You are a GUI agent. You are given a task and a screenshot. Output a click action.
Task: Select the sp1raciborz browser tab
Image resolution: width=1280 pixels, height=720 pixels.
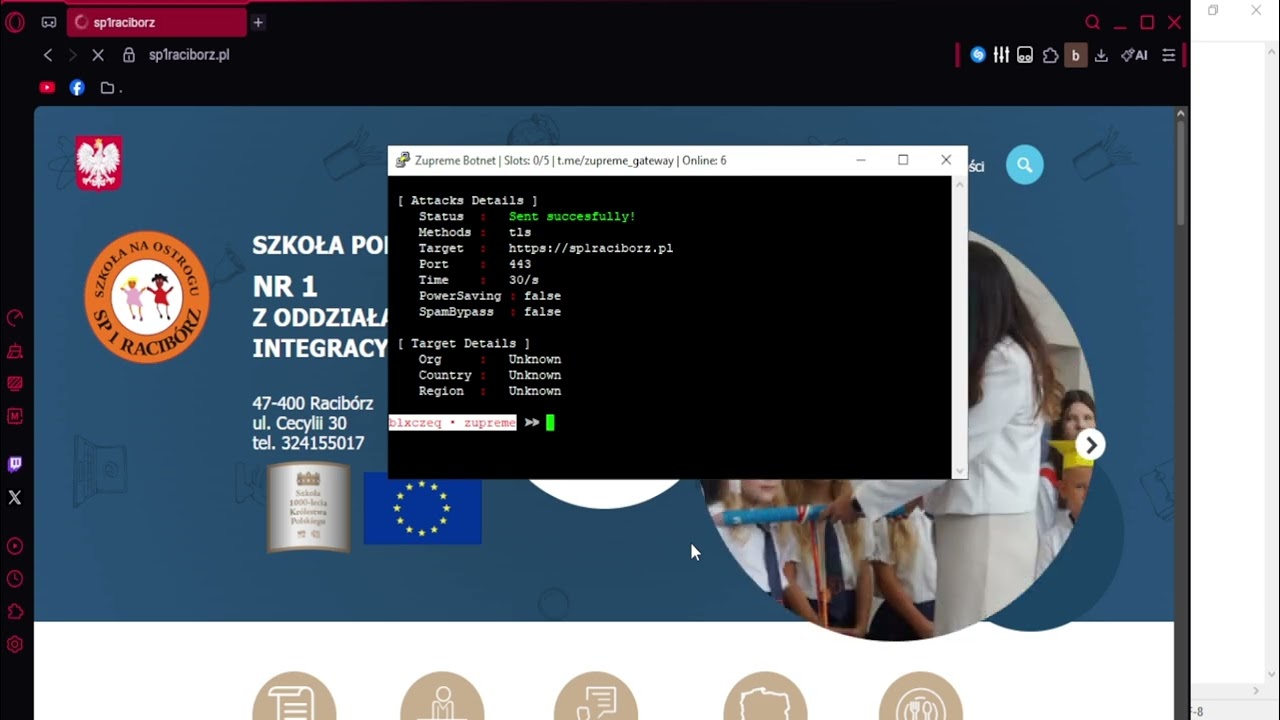coord(157,22)
